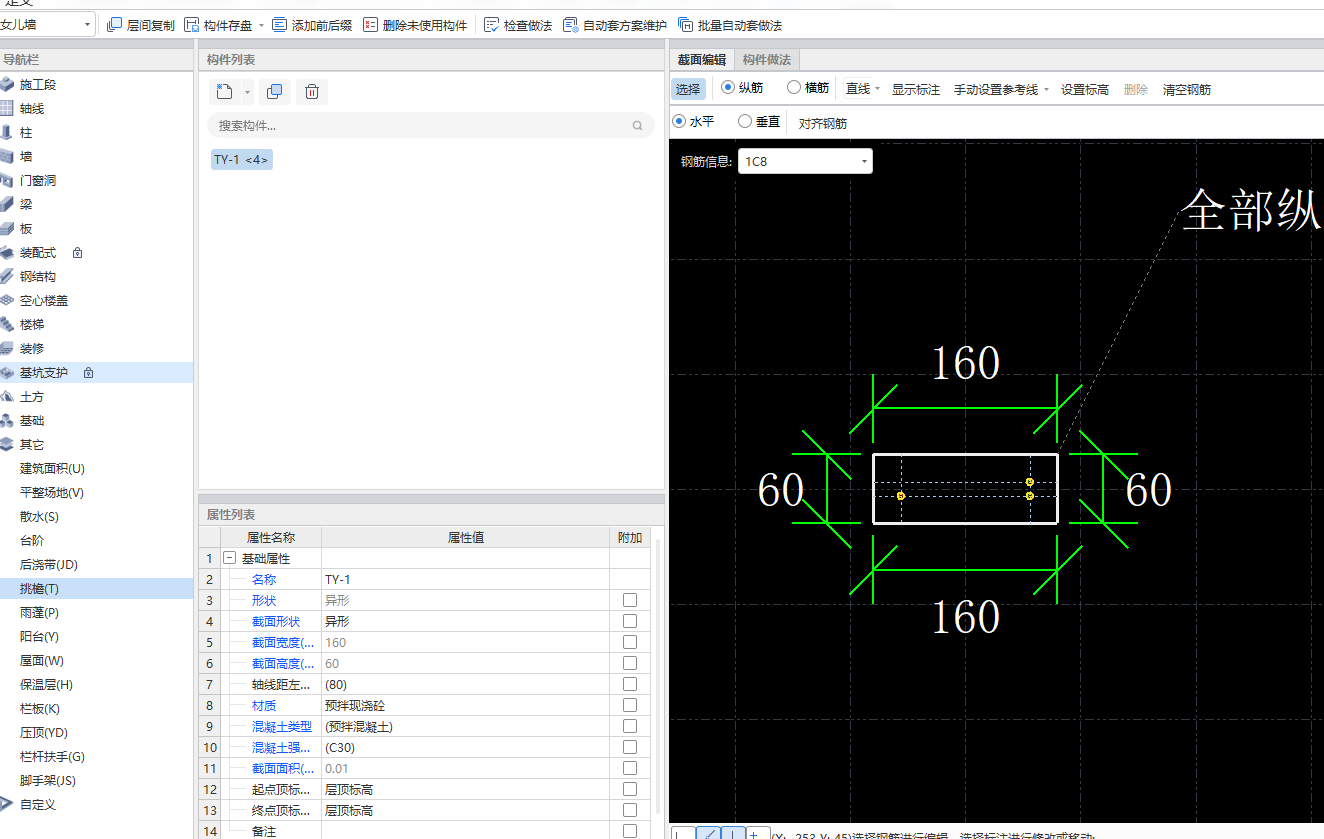This screenshot has height=839, width=1324.
Task: Expand the 直线 line type dropdown
Action: pyautogui.click(x=877, y=90)
